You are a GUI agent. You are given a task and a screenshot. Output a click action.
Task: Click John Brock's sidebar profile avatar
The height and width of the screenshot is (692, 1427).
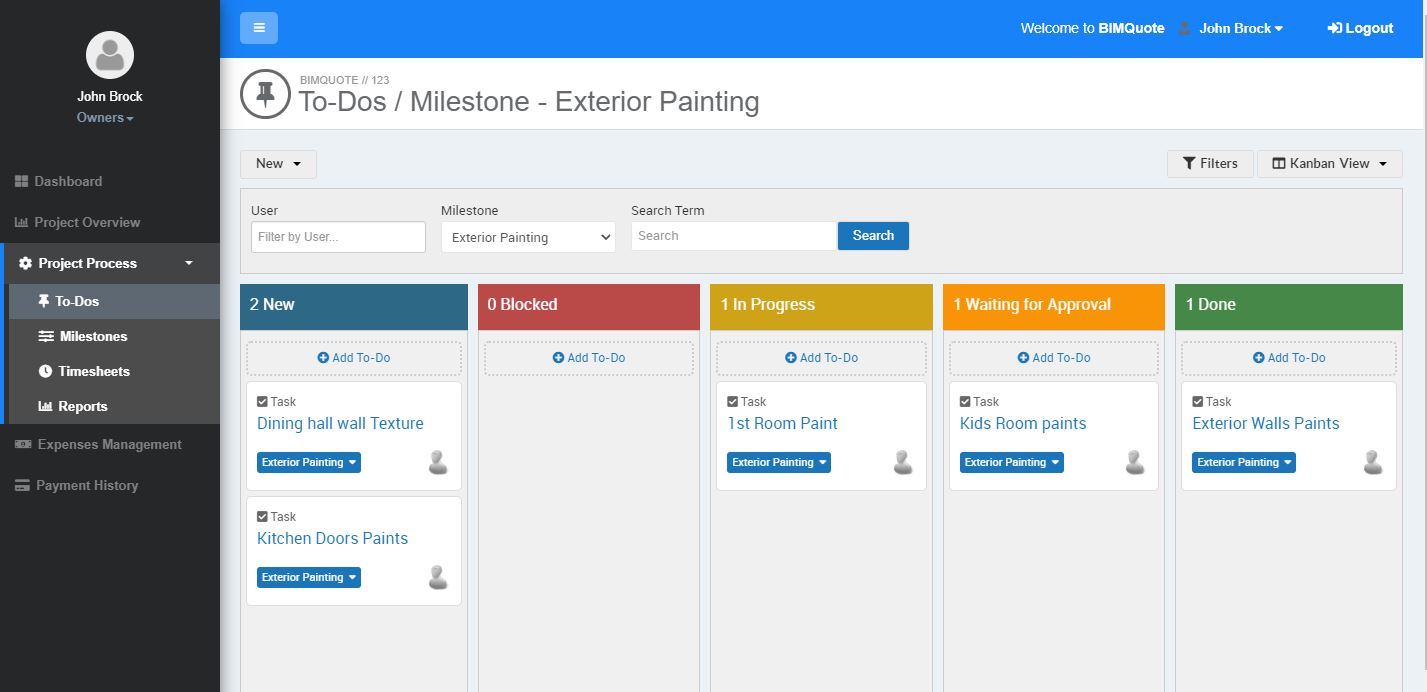tap(110, 54)
